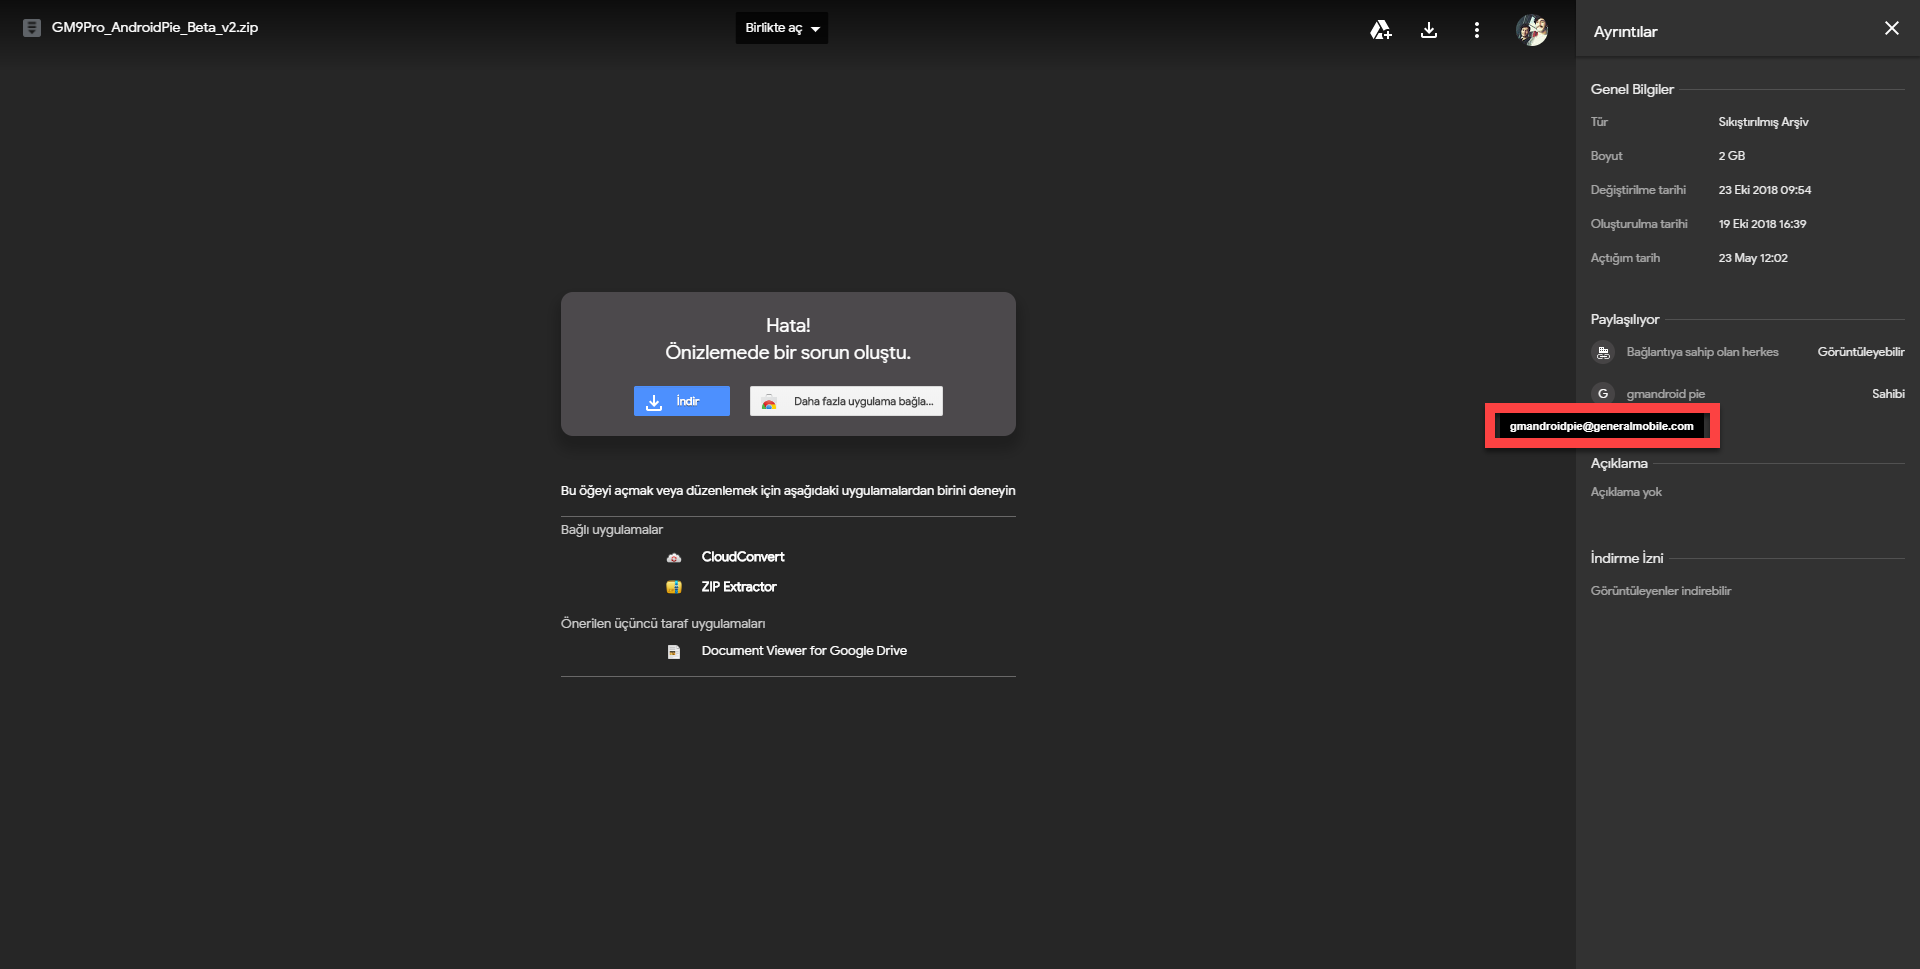This screenshot has width=1920, height=969.
Task: Click the zip file type icon beside filename
Action: (x=32, y=28)
